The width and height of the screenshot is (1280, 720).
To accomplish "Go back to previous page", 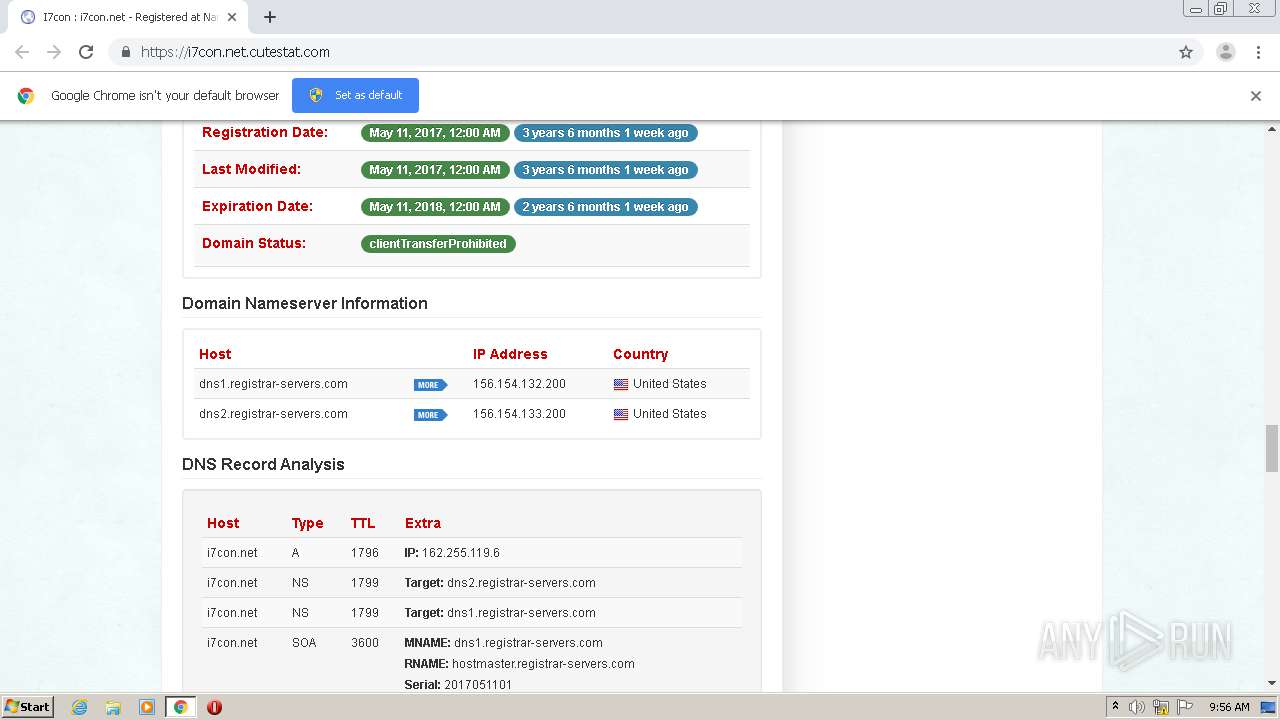I will pyautogui.click(x=22, y=52).
